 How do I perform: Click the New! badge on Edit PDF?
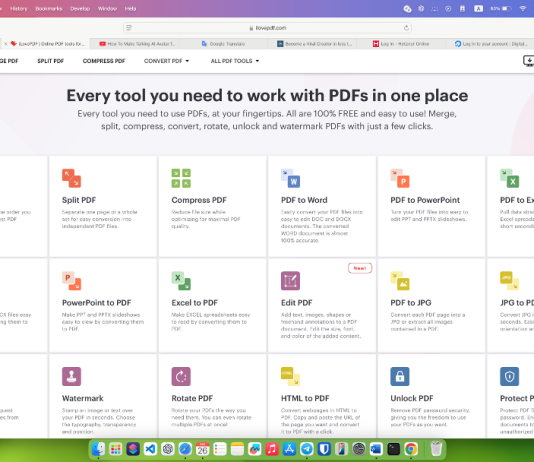pyautogui.click(x=360, y=268)
